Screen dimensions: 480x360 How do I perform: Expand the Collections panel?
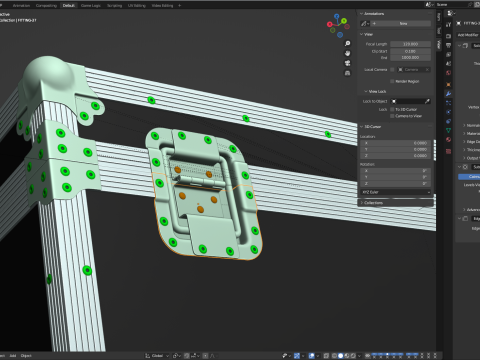pos(361,203)
